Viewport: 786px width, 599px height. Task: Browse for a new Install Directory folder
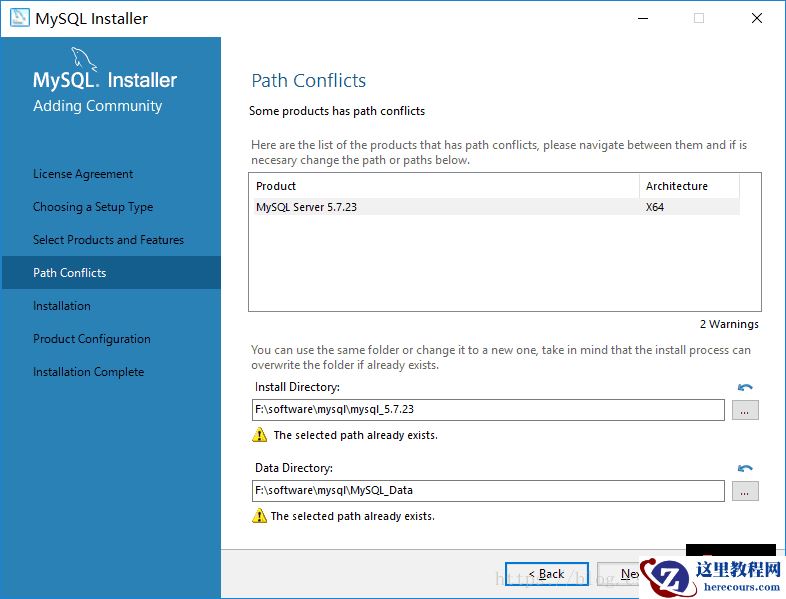pyautogui.click(x=745, y=410)
